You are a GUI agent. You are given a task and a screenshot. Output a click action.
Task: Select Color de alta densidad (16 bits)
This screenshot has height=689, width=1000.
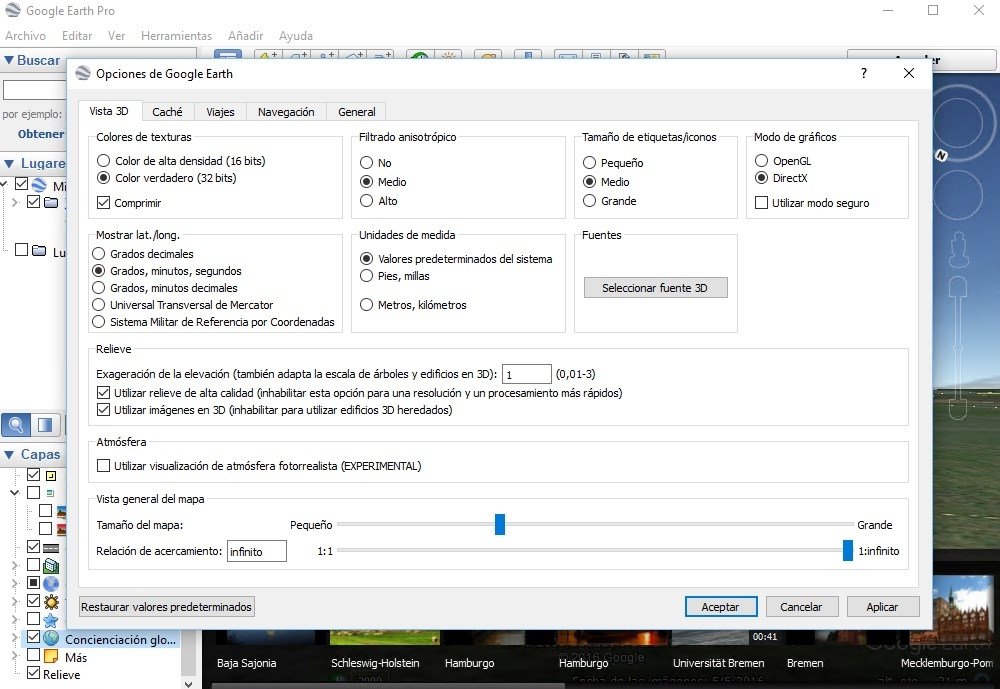[103, 161]
